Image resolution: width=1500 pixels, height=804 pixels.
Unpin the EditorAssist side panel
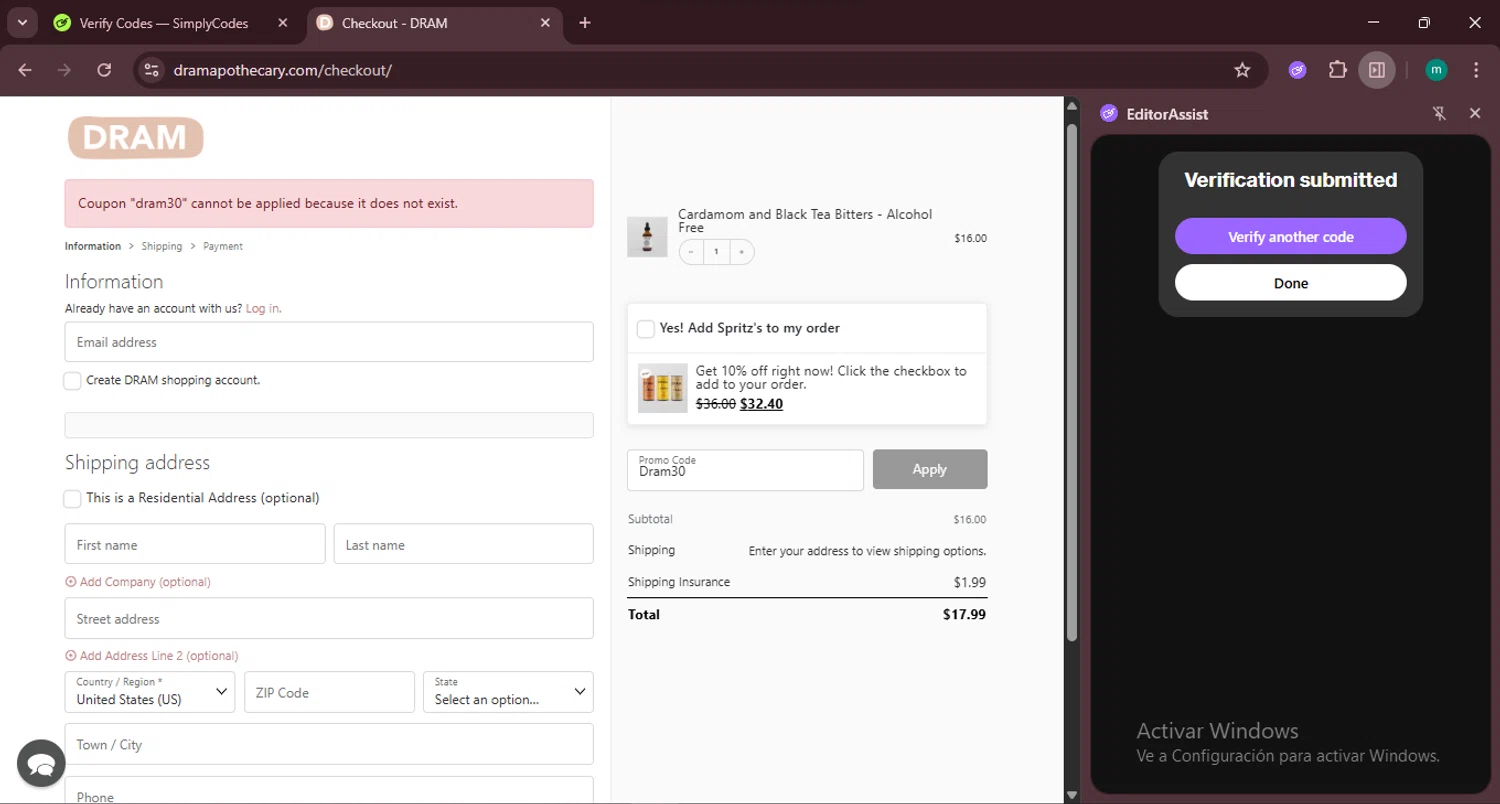pyautogui.click(x=1440, y=114)
